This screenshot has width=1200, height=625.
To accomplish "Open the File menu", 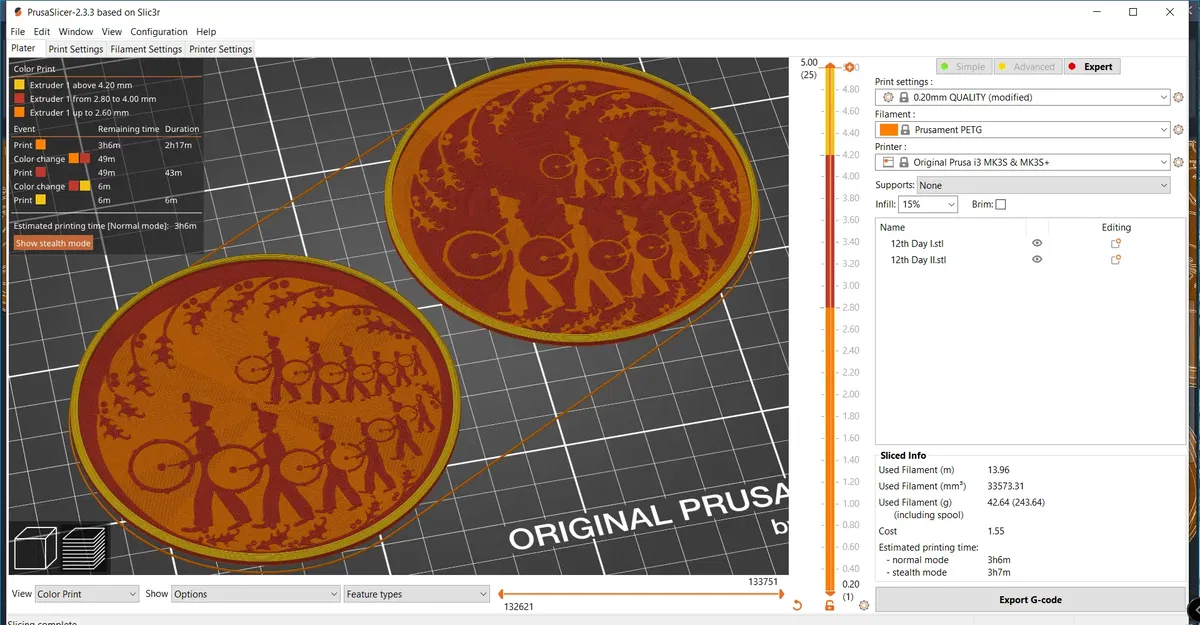I will (x=18, y=32).
